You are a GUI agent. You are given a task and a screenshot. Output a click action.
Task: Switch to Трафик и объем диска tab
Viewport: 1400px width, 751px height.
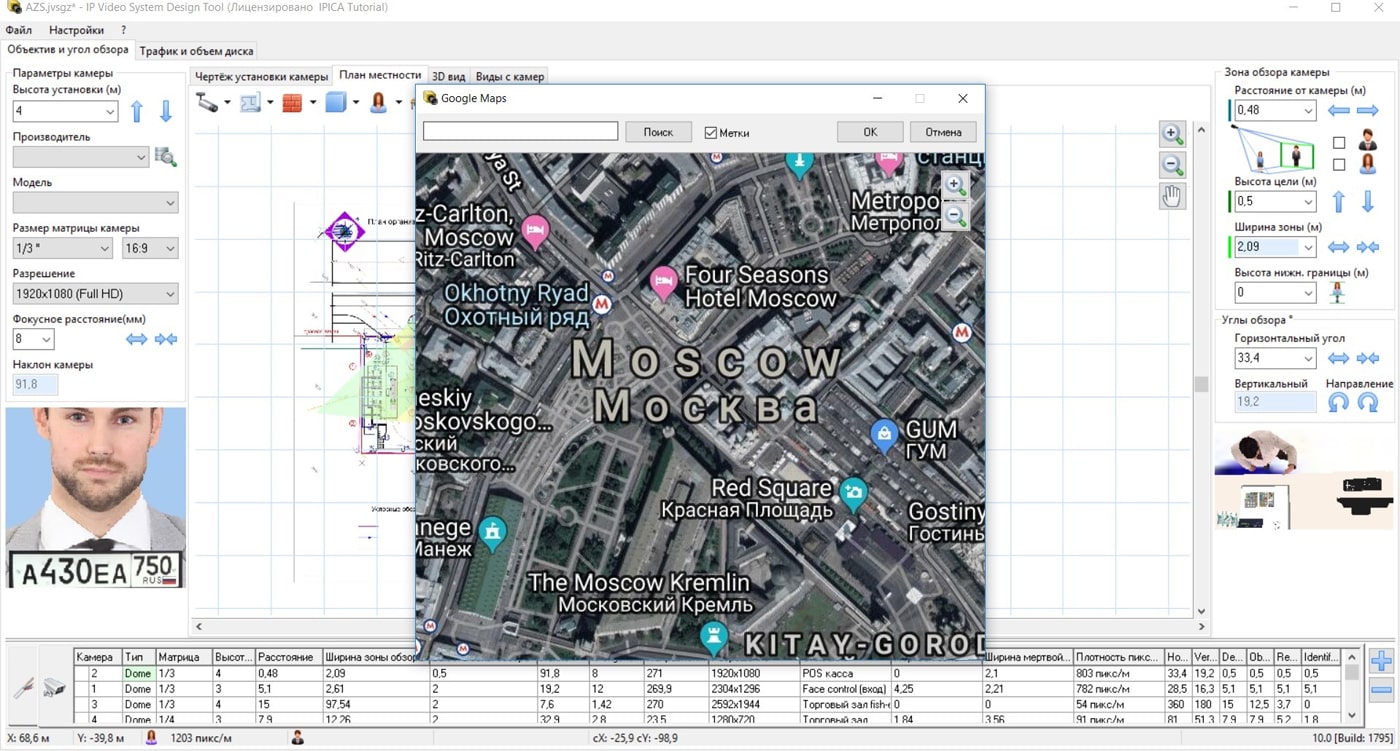pyautogui.click(x=196, y=51)
